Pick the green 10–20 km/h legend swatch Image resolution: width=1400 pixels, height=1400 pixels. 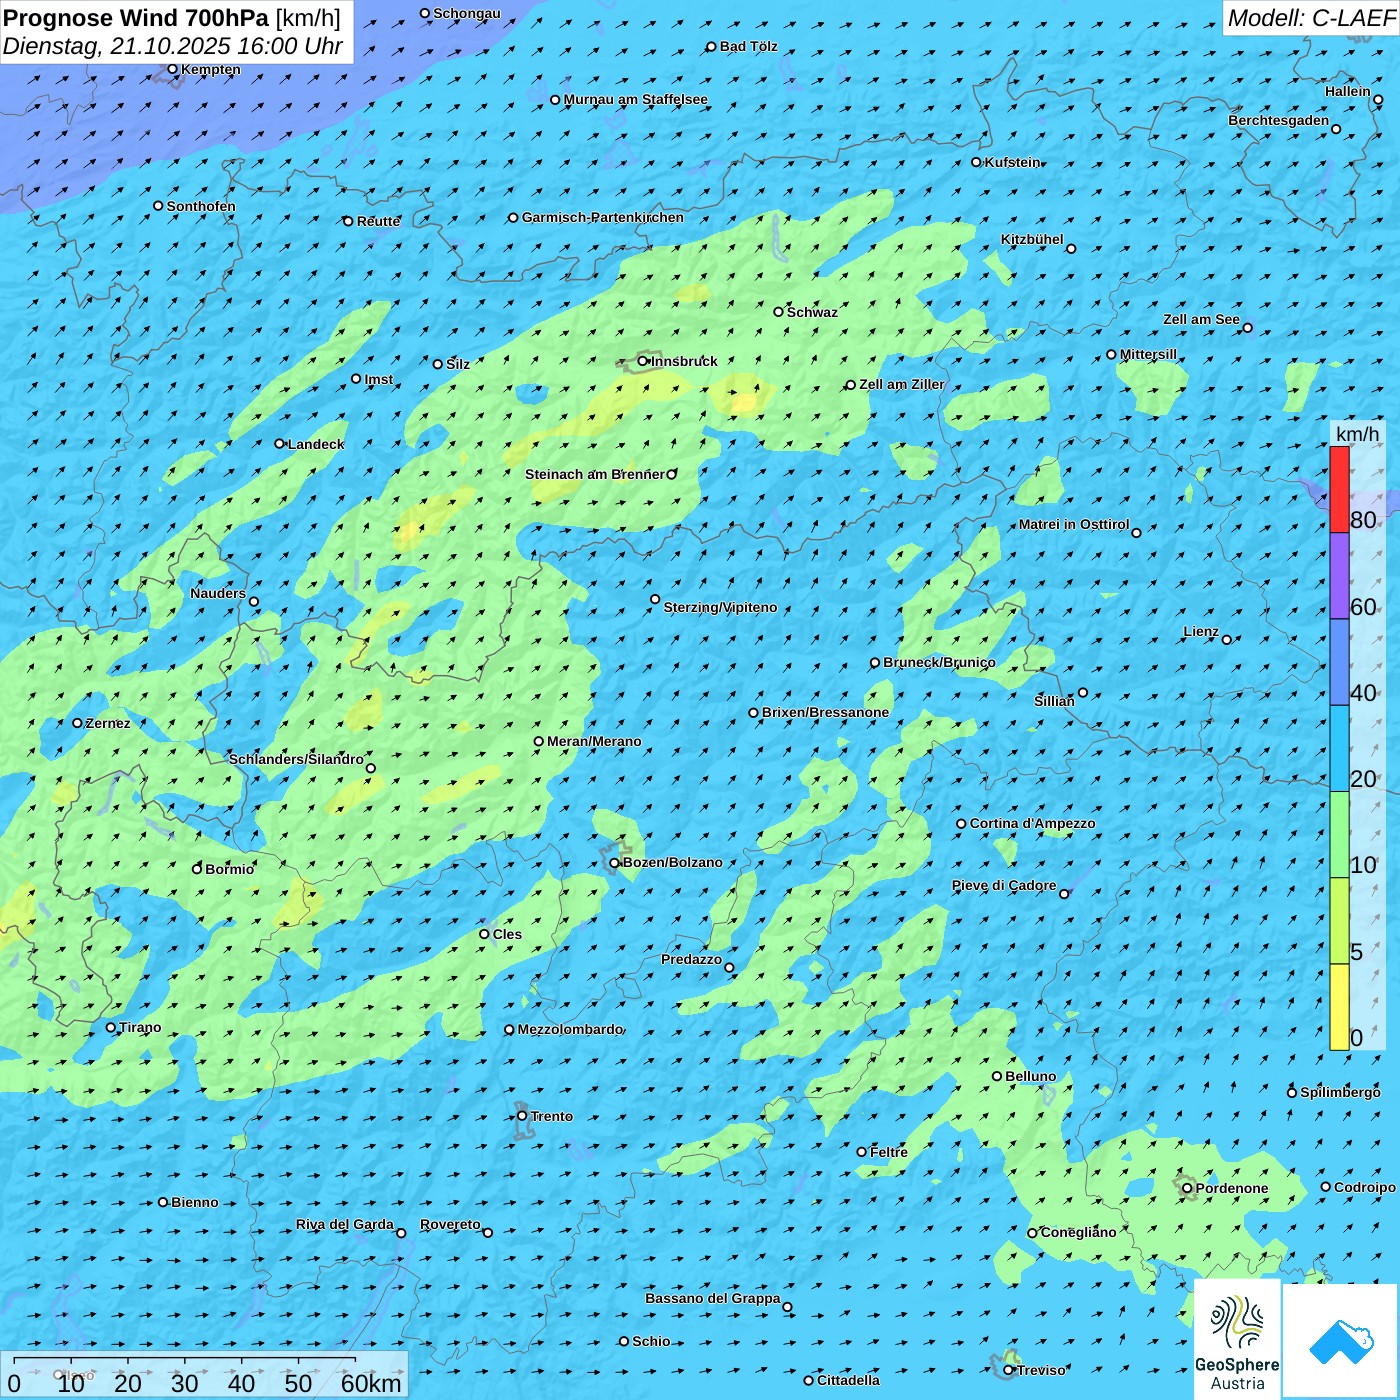tap(1339, 835)
